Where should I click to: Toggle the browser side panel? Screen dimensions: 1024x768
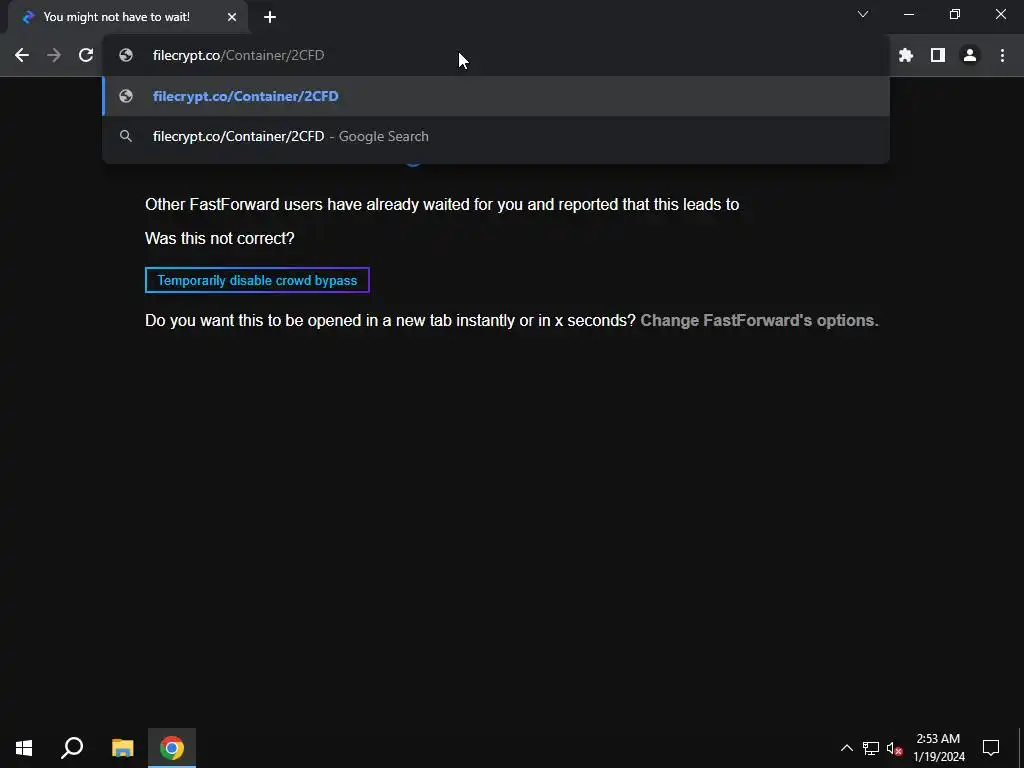938,56
